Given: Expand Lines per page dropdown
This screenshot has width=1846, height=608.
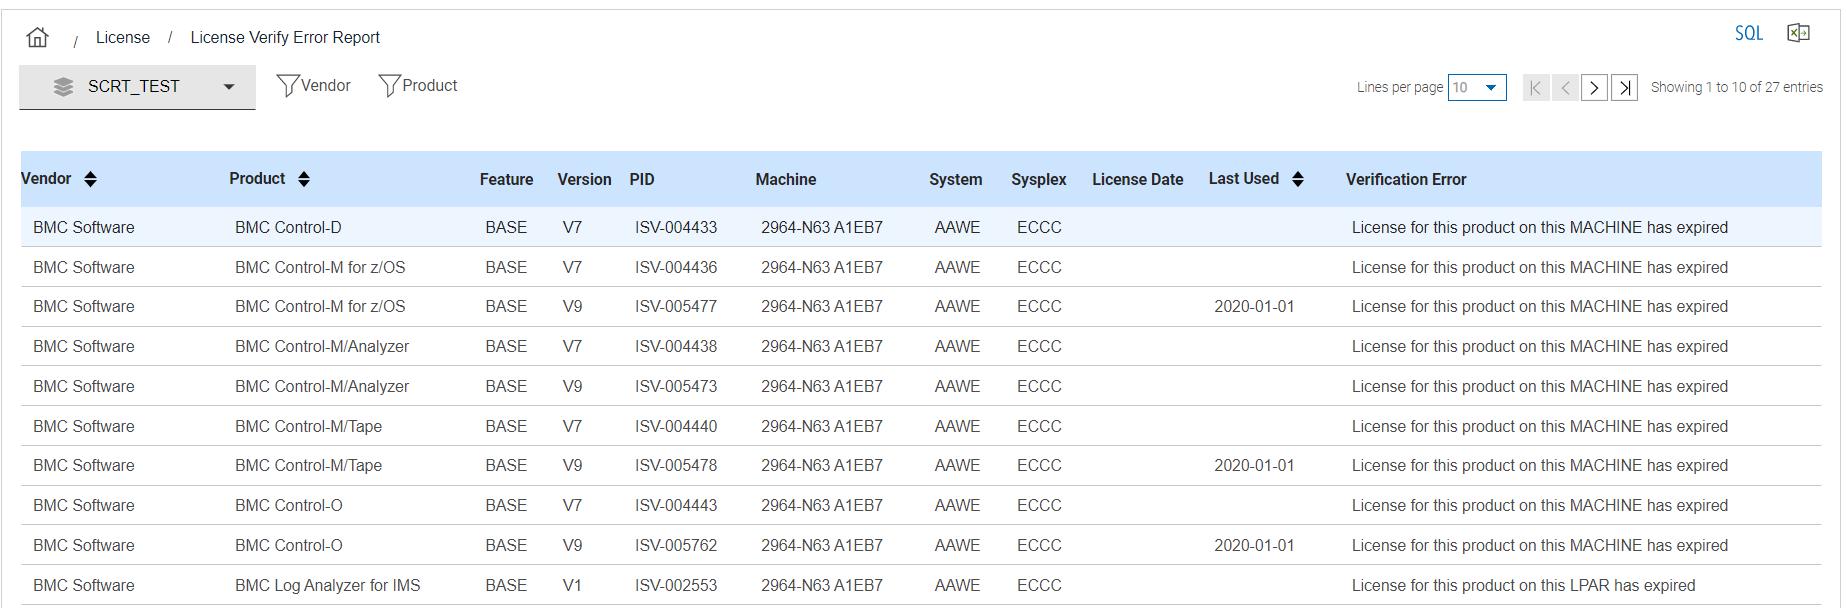Looking at the screenshot, I should [x=1477, y=88].
